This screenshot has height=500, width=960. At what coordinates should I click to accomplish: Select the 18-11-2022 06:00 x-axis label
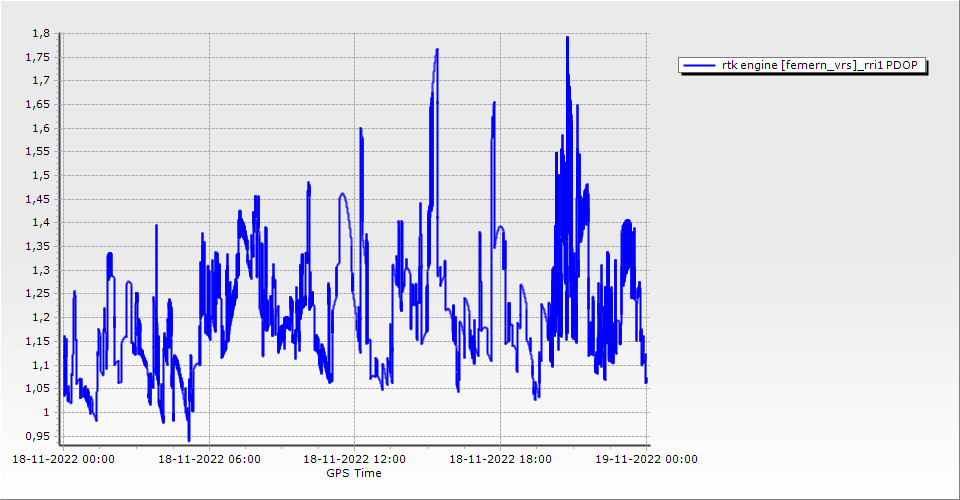pos(210,460)
